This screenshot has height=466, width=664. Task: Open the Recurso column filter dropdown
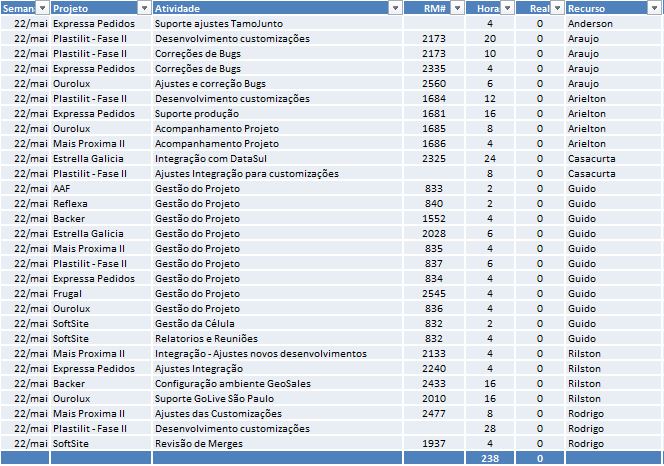coord(654,8)
